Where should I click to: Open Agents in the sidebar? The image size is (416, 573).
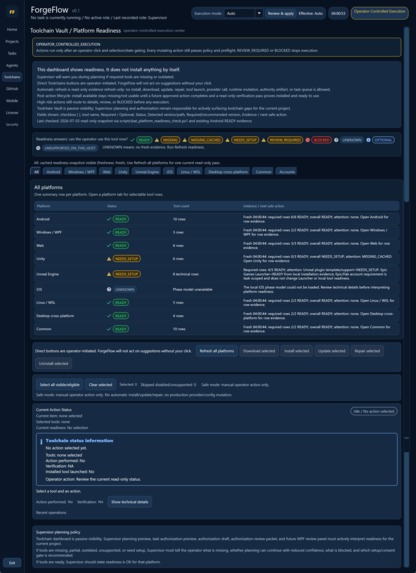click(x=12, y=65)
